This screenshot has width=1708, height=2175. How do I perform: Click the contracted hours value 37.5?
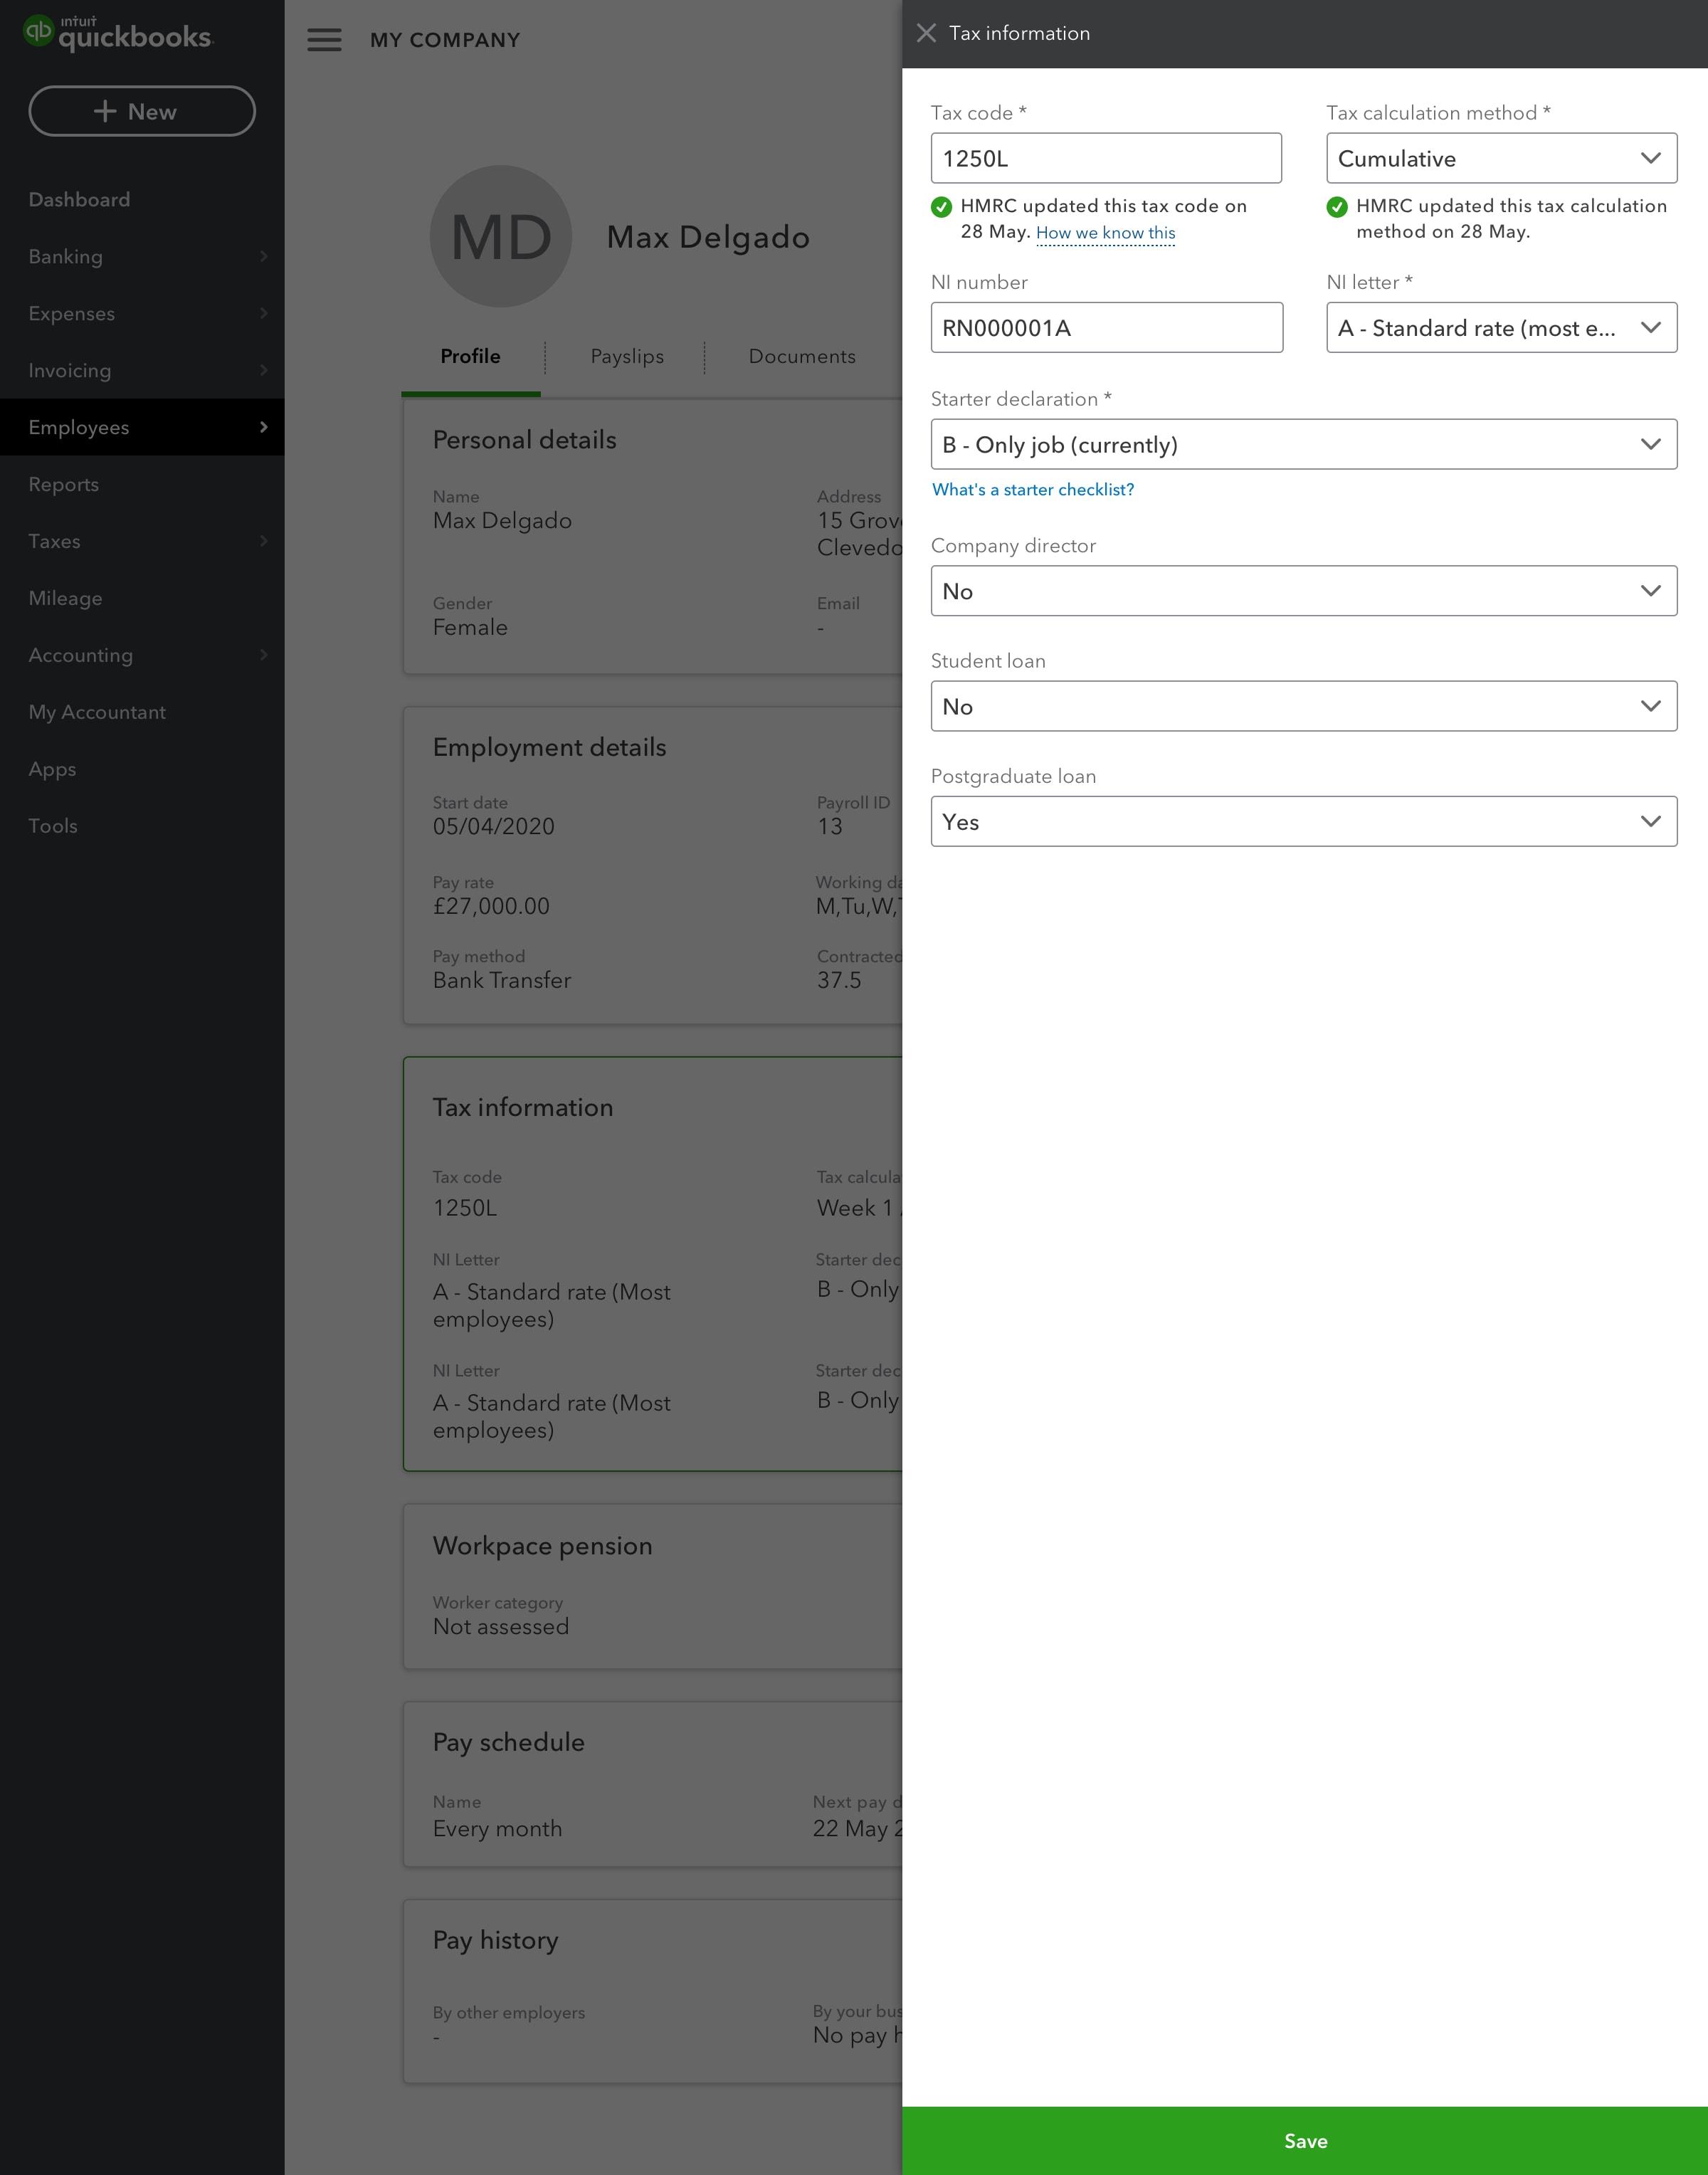click(x=839, y=981)
